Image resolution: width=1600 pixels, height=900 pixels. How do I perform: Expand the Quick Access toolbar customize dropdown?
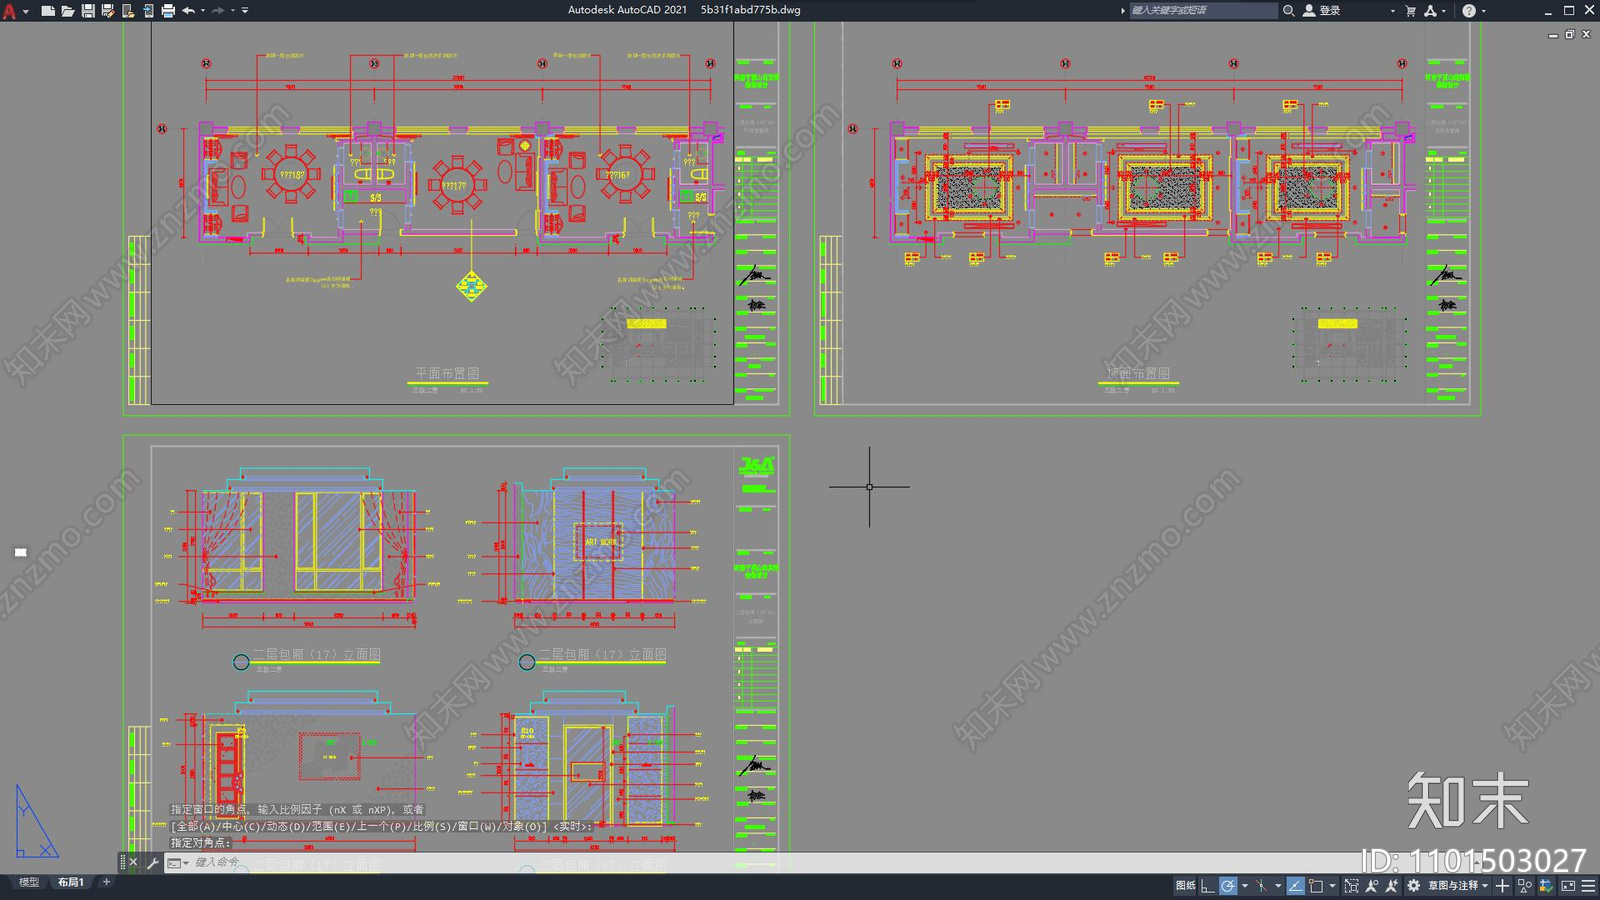(245, 10)
